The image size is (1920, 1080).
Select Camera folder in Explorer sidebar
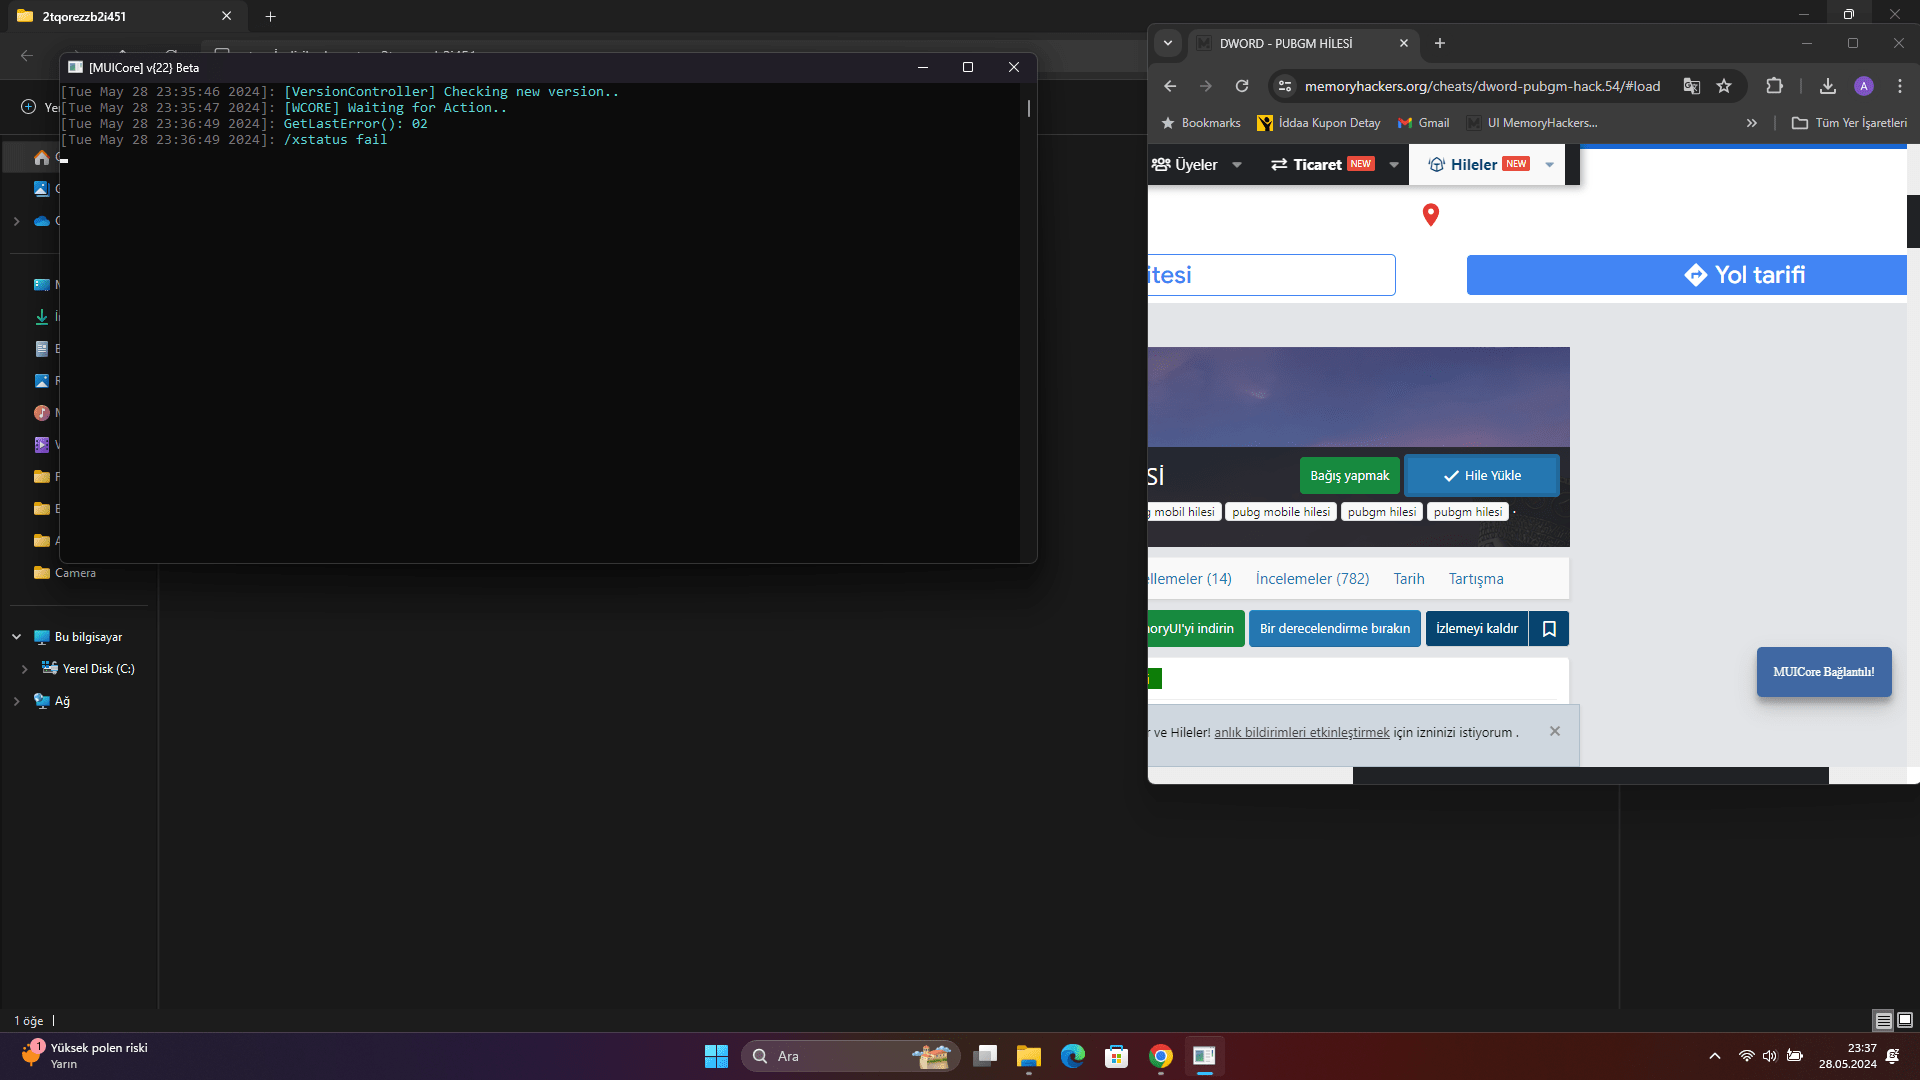(x=74, y=573)
